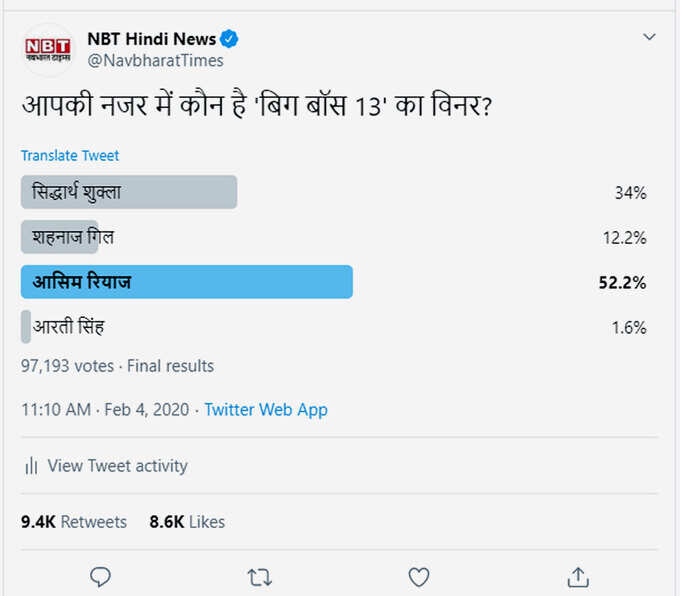Open the share tweet upload icon

pyautogui.click(x=578, y=577)
